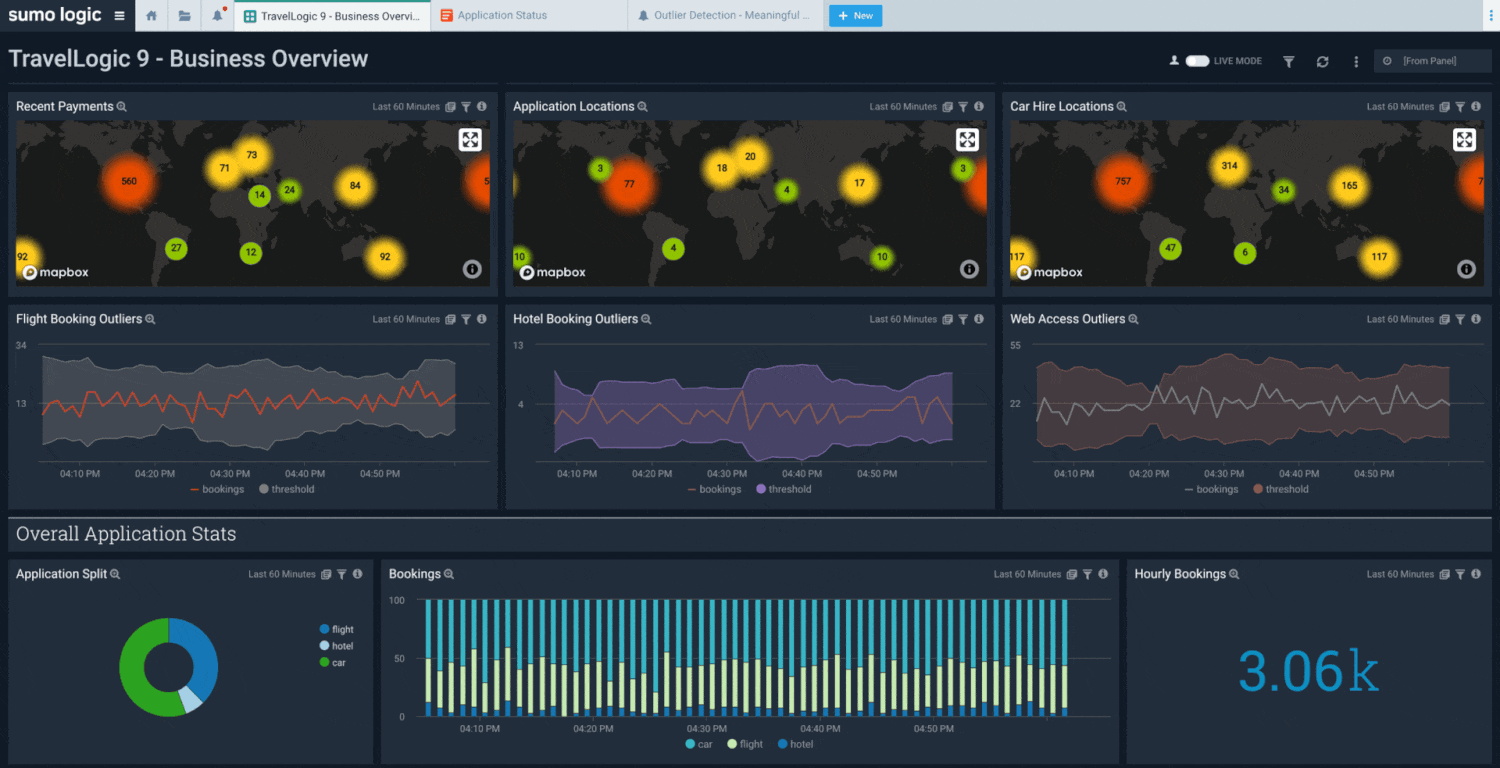This screenshot has height=768, width=1500.
Task: Open the Library folder icon
Action: [184, 16]
